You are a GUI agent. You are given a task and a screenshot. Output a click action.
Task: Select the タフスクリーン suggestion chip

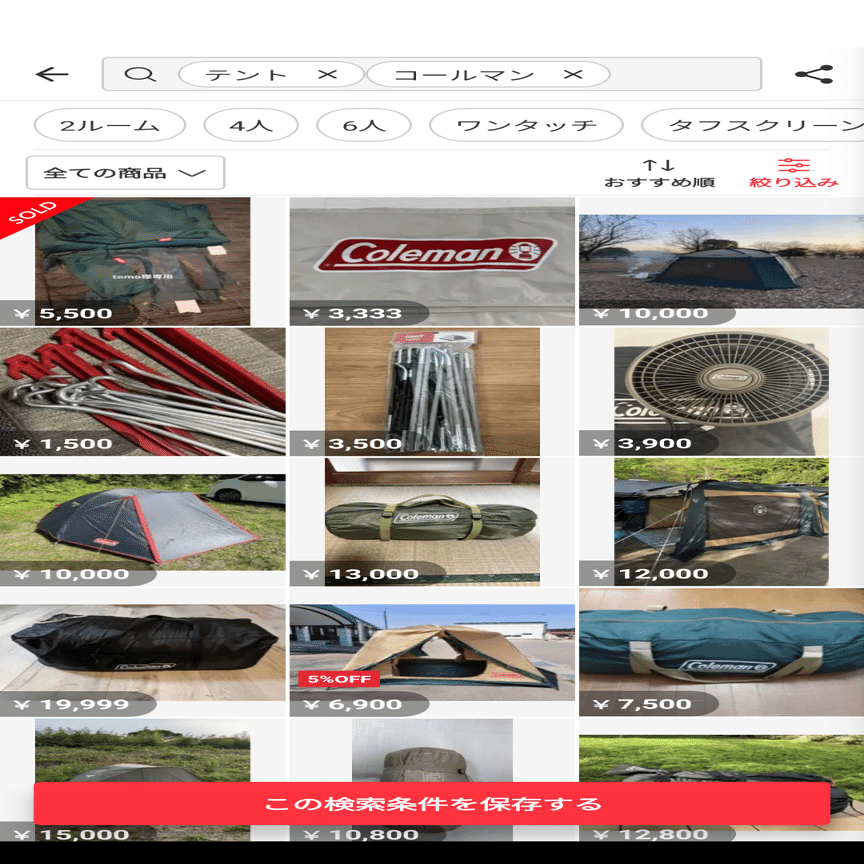753,125
